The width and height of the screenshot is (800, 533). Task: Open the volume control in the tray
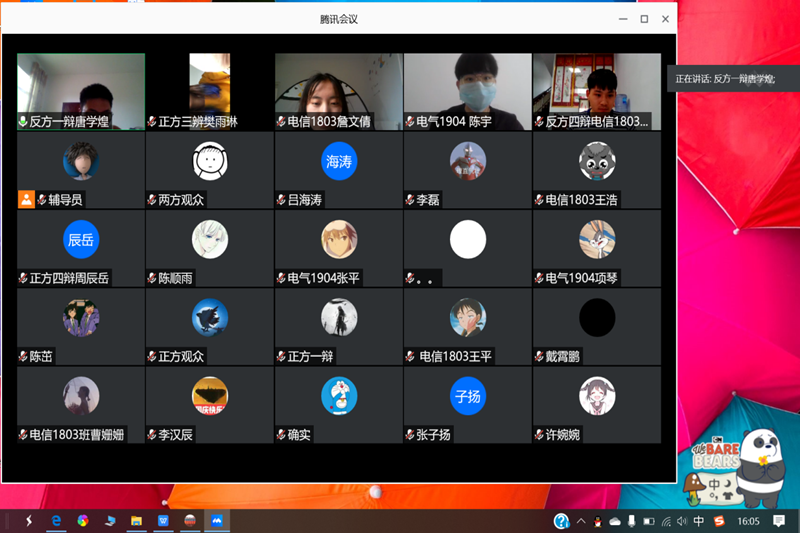[x=682, y=521]
